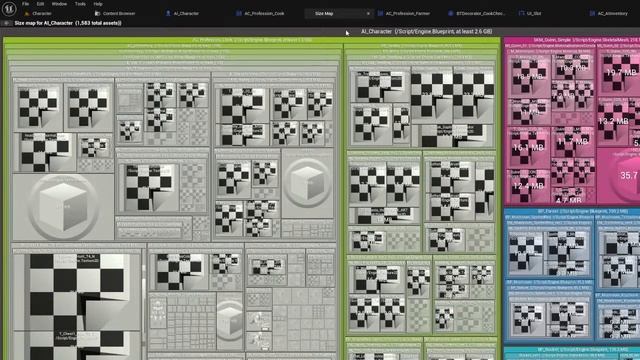Viewport: 640px width, 360px height.
Task: Switch to the AI_Character tab
Action: [x=182, y=13]
